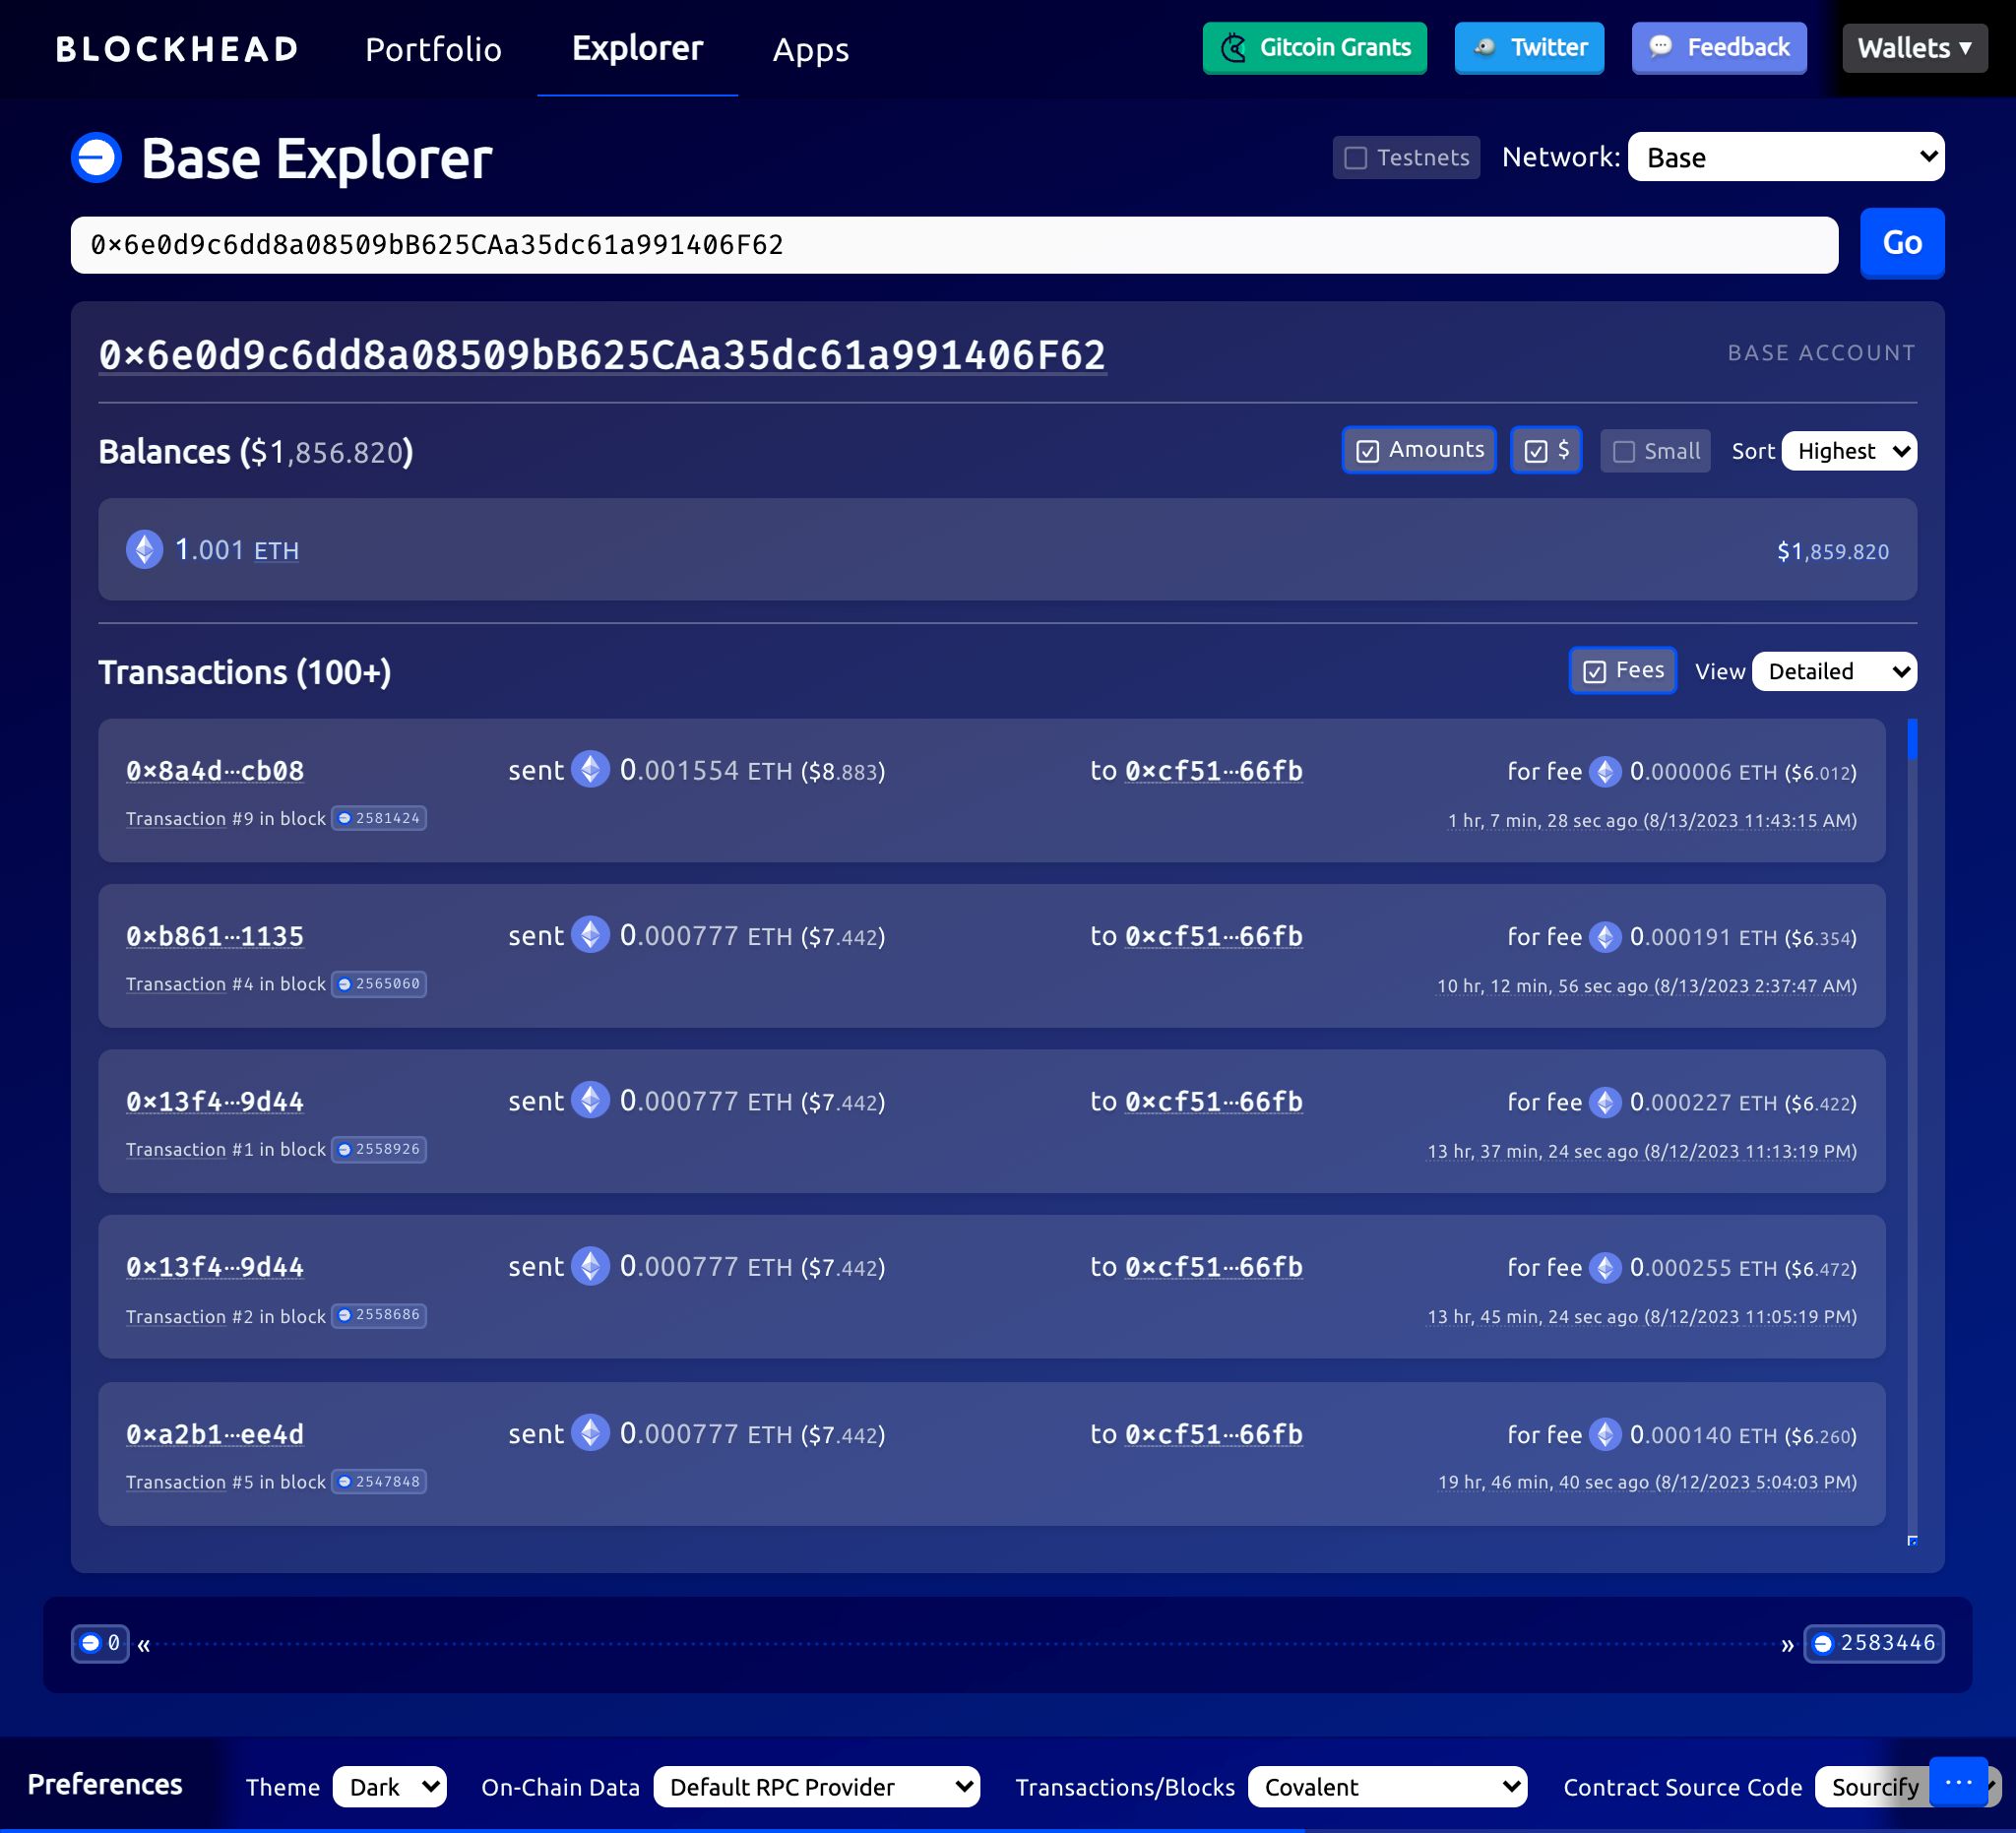Click the ETH token label in balances
Screen dimensions: 2016x1833
click(276, 551)
